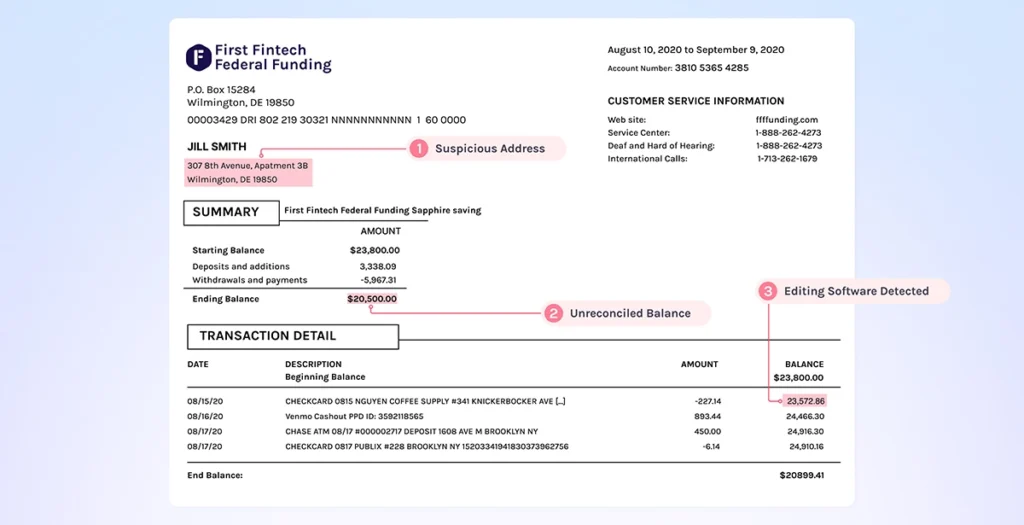This screenshot has height=525, width=1024.
Task: Click the 24,910.16 balance value
Action: click(807, 447)
